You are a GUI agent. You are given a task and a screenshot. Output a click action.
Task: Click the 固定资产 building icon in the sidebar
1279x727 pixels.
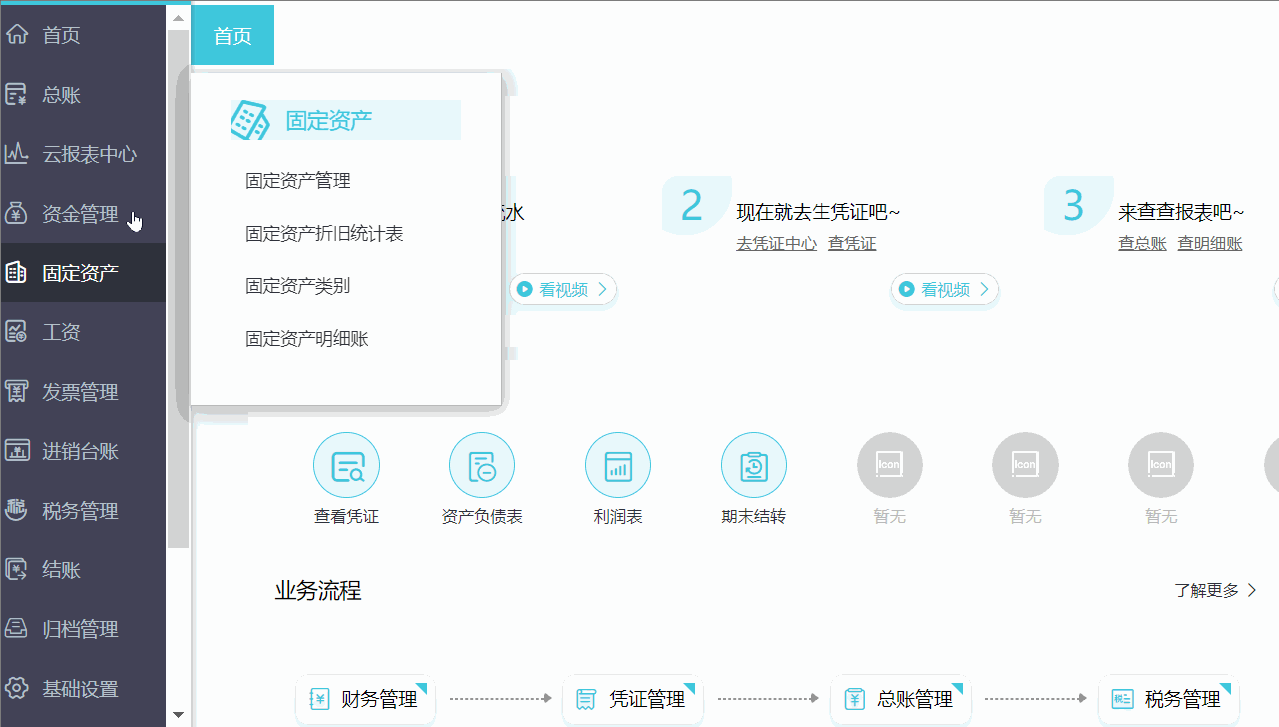click(x=17, y=272)
